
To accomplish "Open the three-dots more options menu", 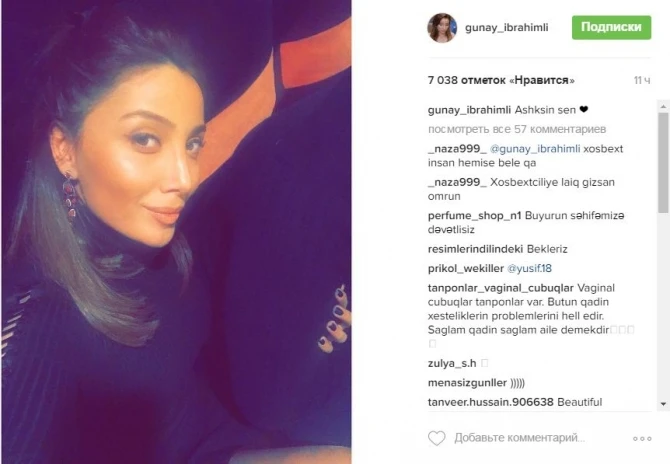I will [642, 439].
